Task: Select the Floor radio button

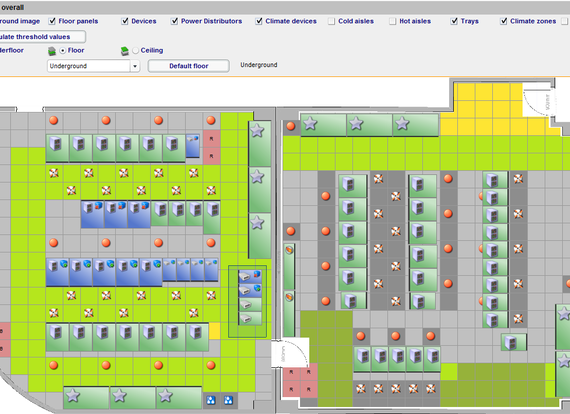Action: coord(63,51)
